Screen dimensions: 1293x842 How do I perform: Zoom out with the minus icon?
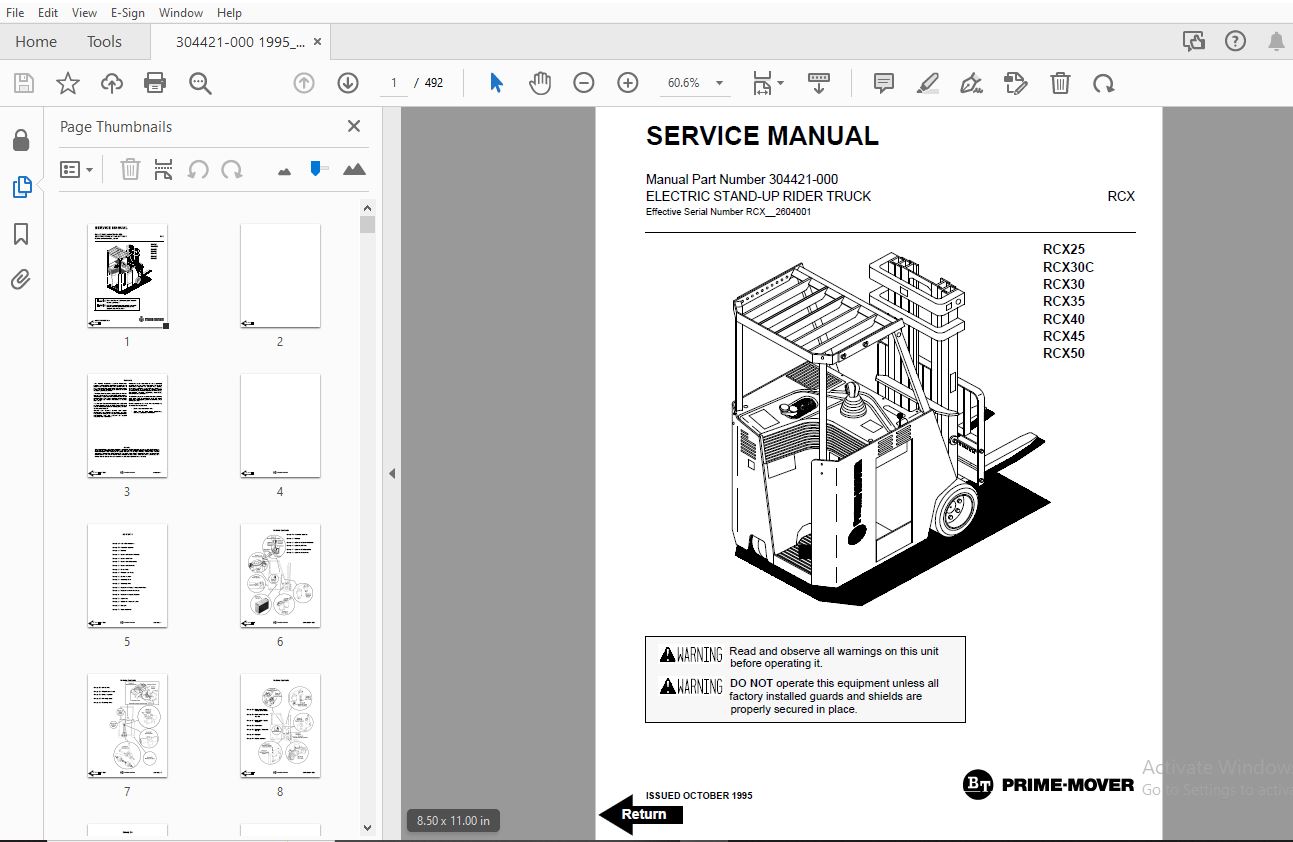click(x=584, y=83)
